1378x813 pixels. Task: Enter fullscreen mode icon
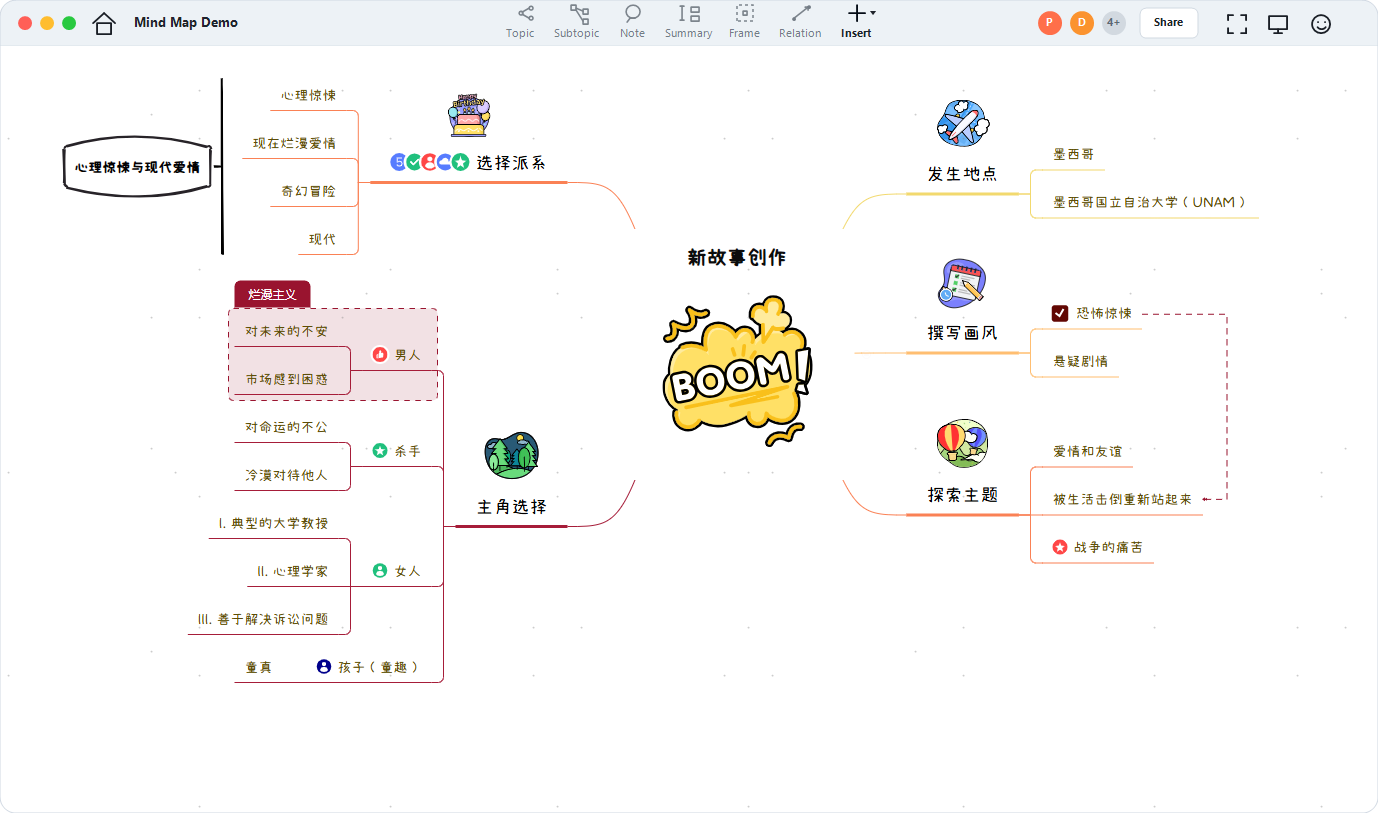click(1237, 24)
